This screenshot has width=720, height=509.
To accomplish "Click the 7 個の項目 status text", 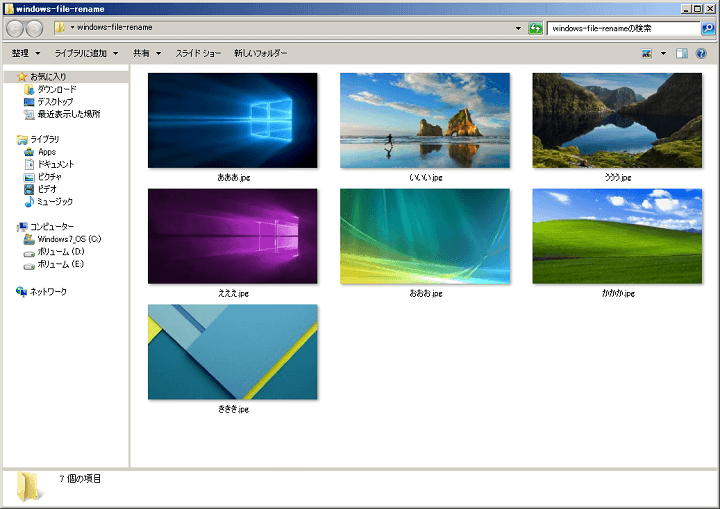I will (x=80, y=479).
